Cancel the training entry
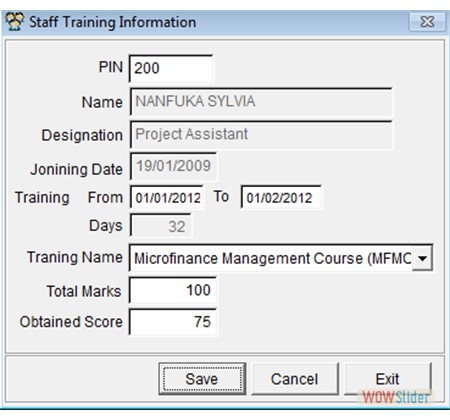Screen dimensions: 450x420 [x=295, y=379]
